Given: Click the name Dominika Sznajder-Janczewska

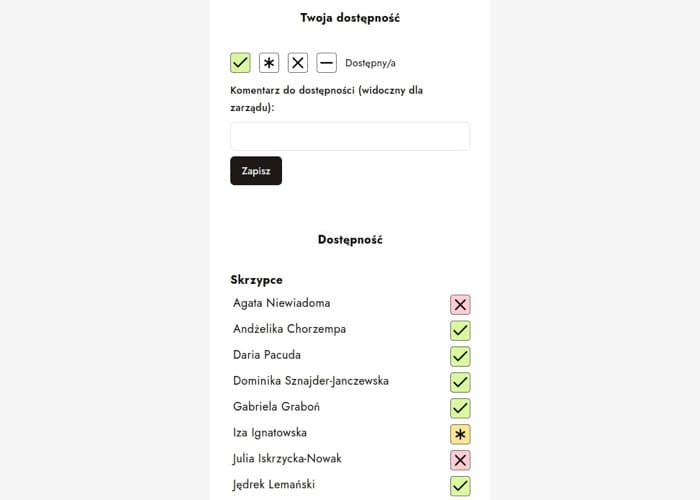Looking at the screenshot, I should pyautogui.click(x=311, y=381).
